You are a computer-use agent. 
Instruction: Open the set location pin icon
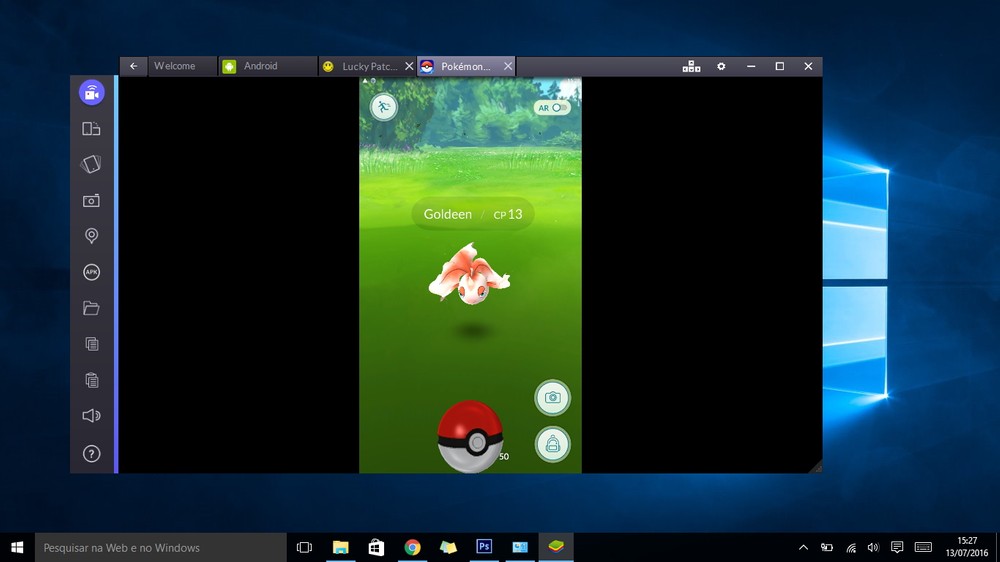(x=91, y=236)
